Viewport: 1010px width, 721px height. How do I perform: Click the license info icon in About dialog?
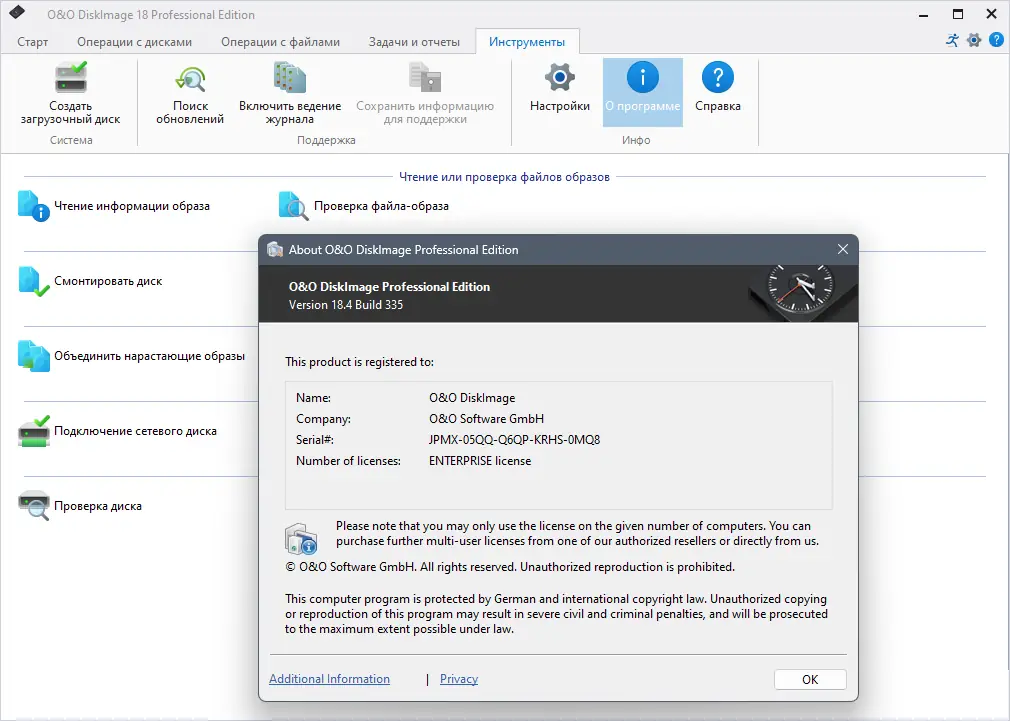coord(301,539)
